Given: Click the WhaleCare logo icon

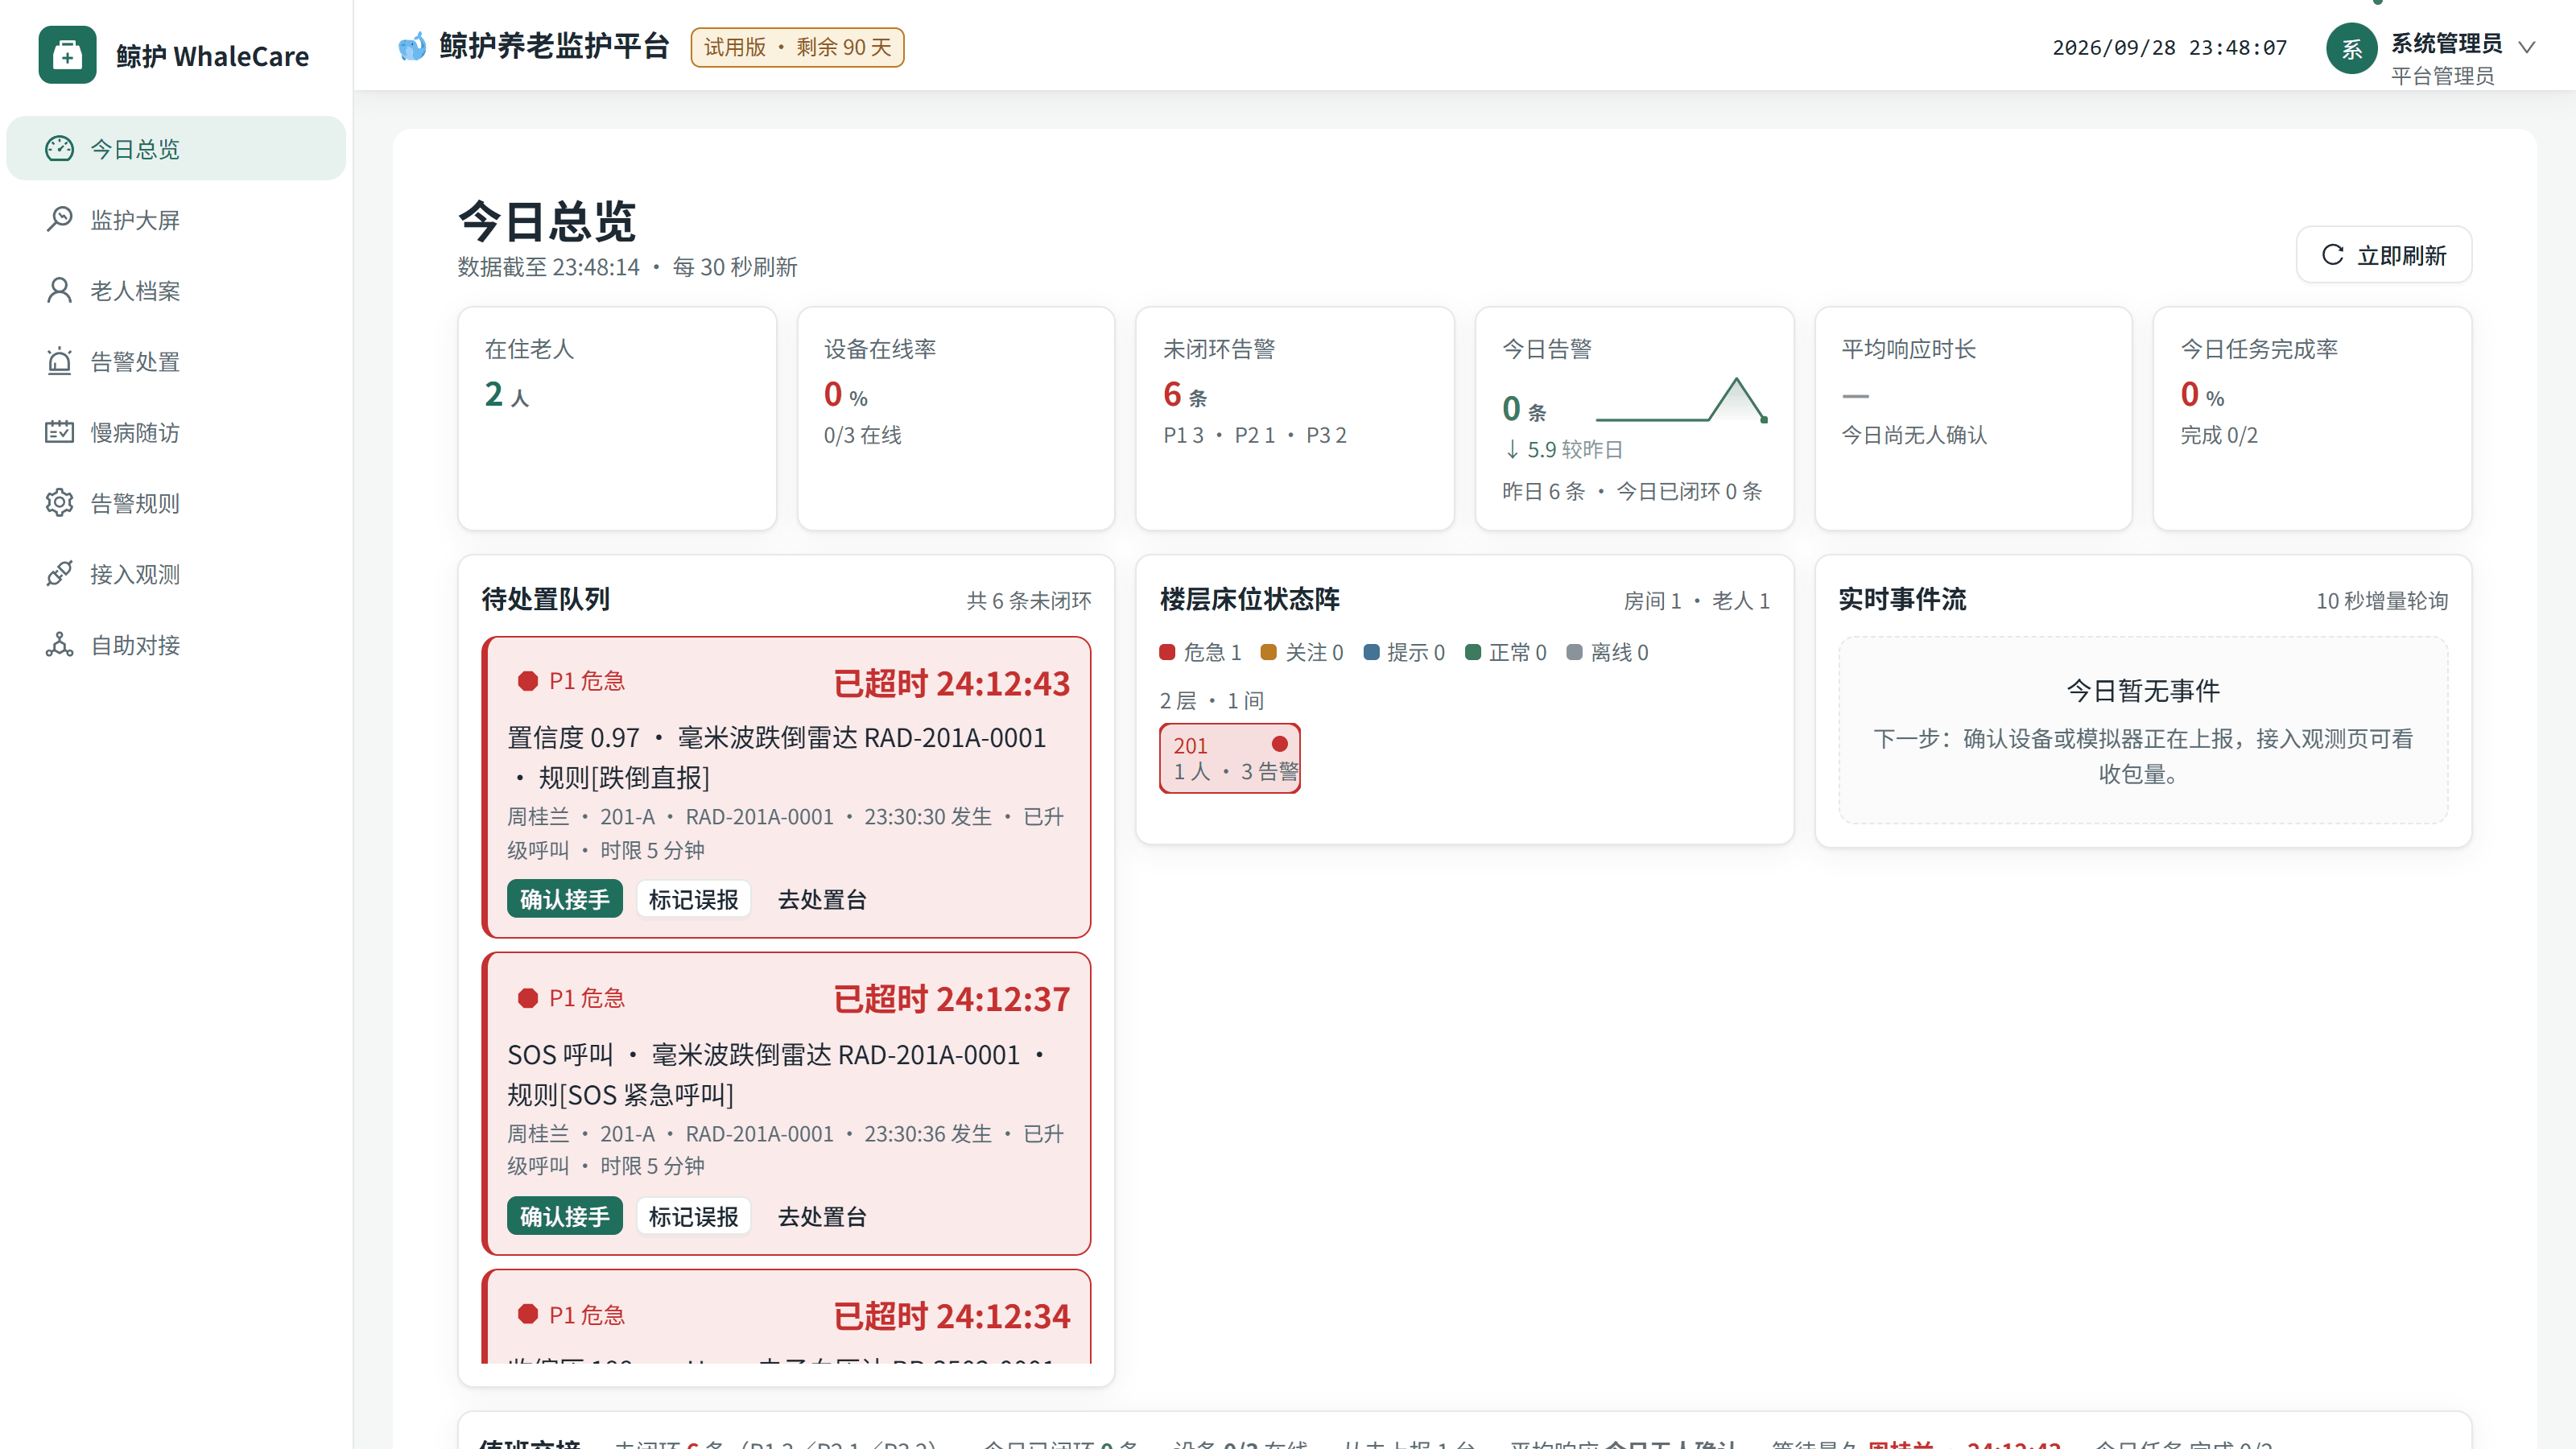Looking at the screenshot, I should (x=67, y=55).
